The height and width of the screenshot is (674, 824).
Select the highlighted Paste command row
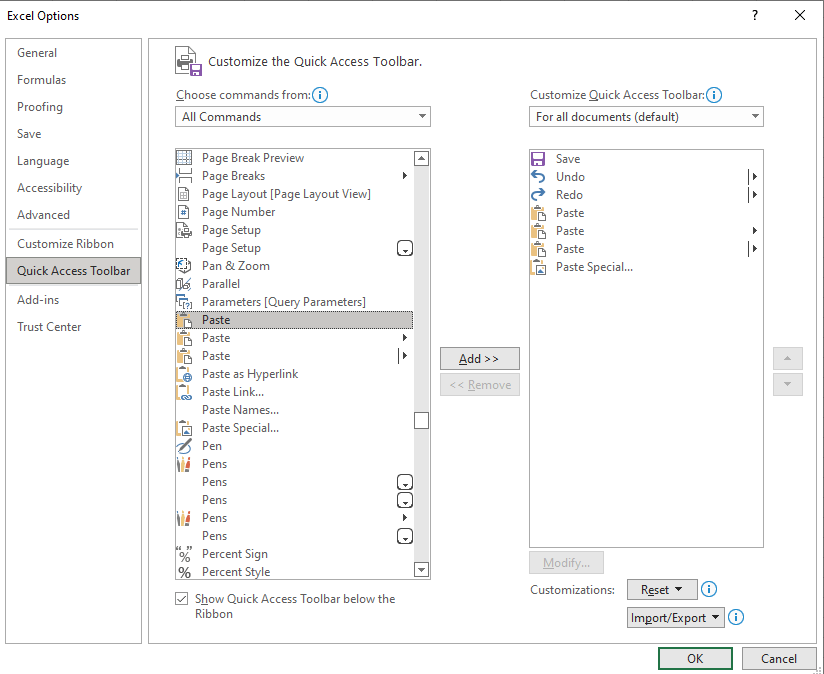pos(294,320)
